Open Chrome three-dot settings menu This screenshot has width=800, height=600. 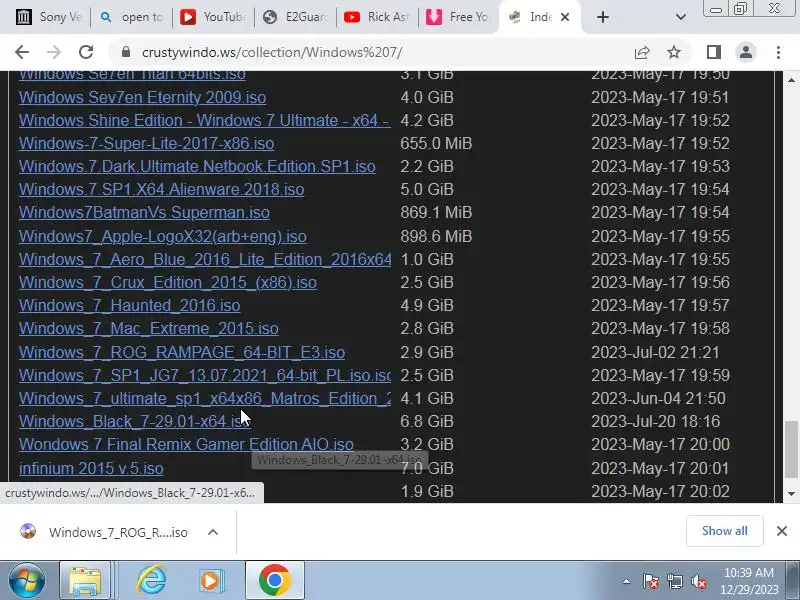pos(778,52)
